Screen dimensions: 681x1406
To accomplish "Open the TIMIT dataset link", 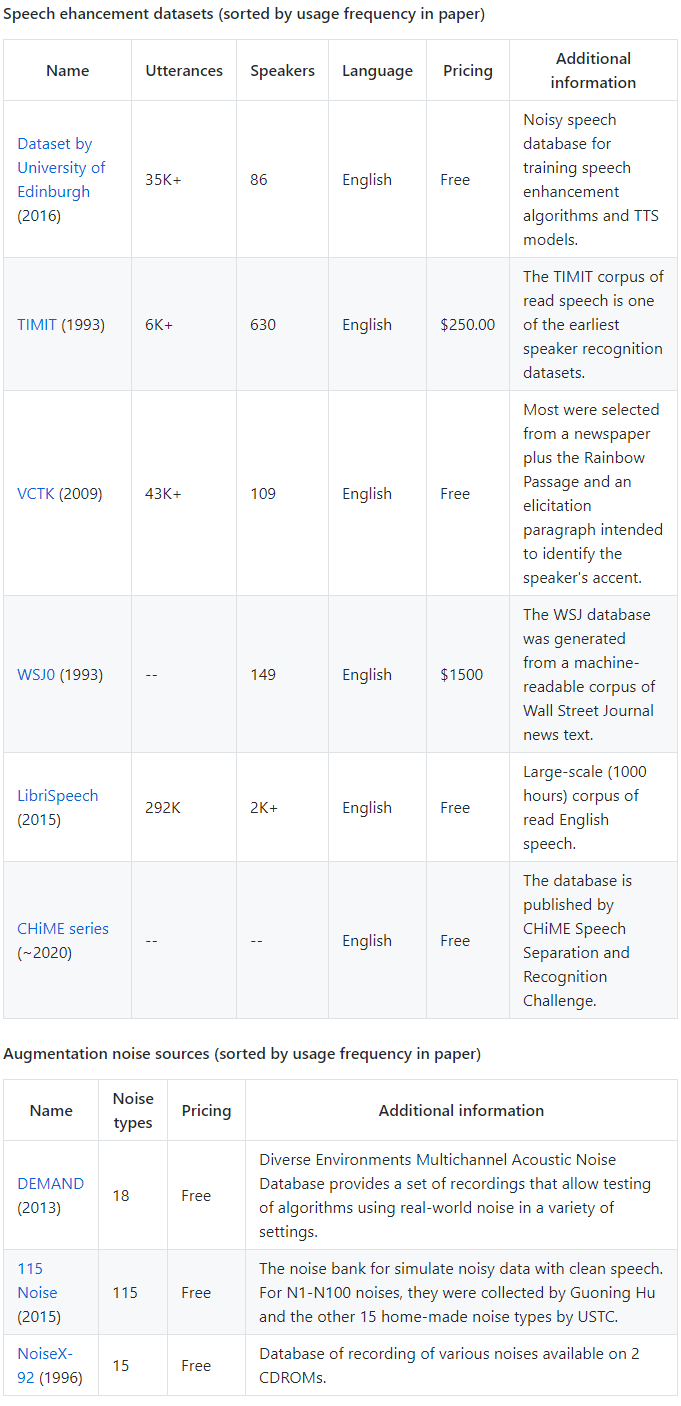I will click(x=37, y=325).
